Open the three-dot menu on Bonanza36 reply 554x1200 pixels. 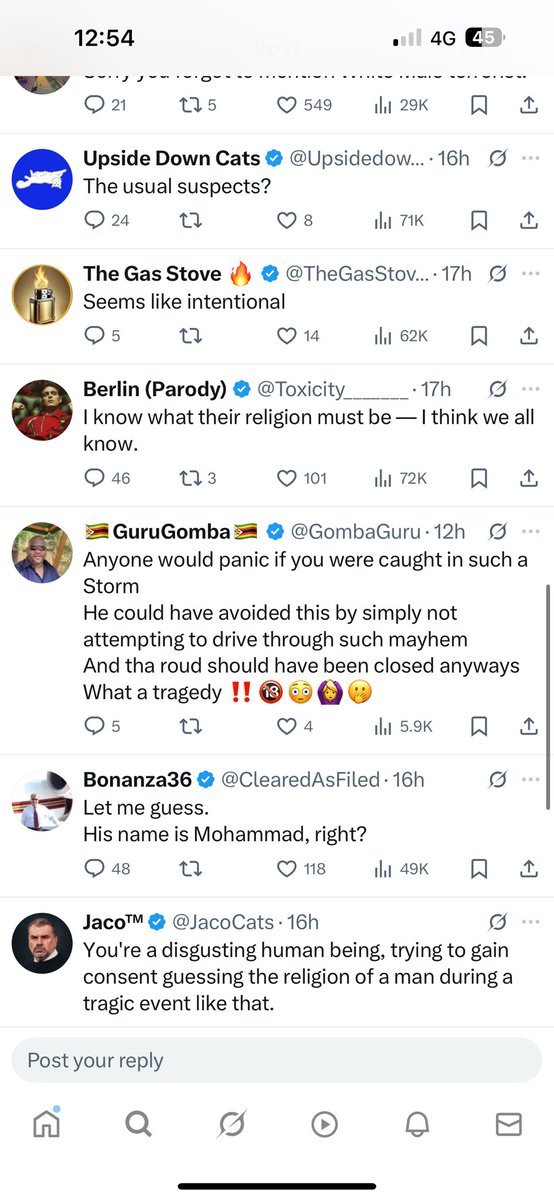click(531, 779)
